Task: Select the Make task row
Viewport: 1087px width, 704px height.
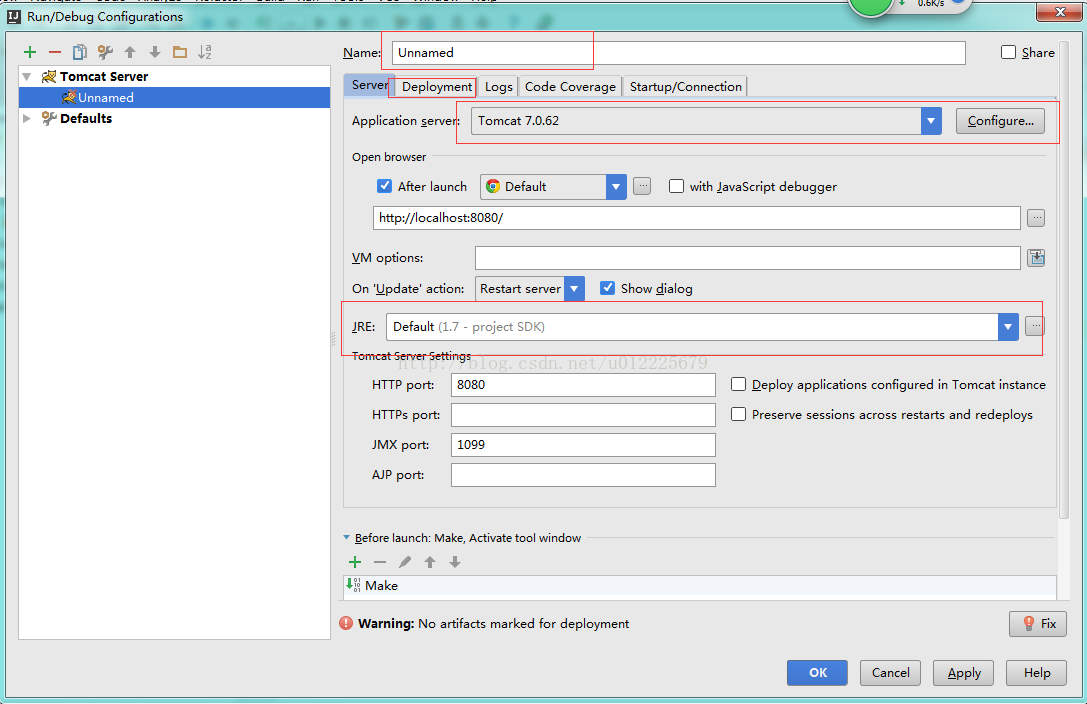Action: (x=699, y=586)
